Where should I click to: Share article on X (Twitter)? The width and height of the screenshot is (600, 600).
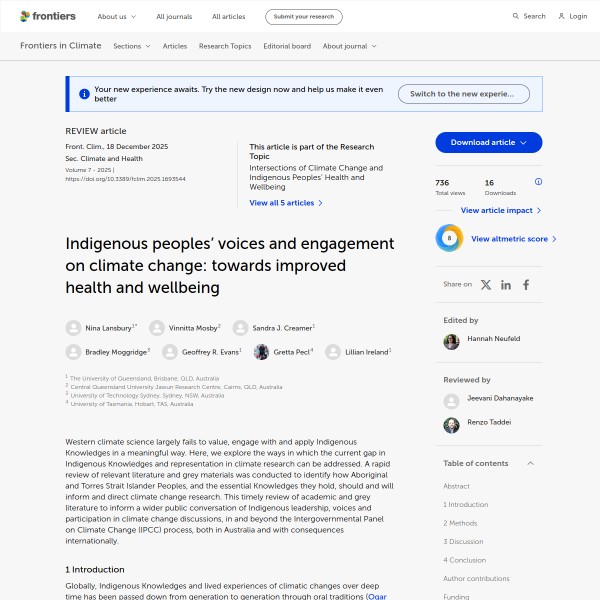[x=486, y=285]
